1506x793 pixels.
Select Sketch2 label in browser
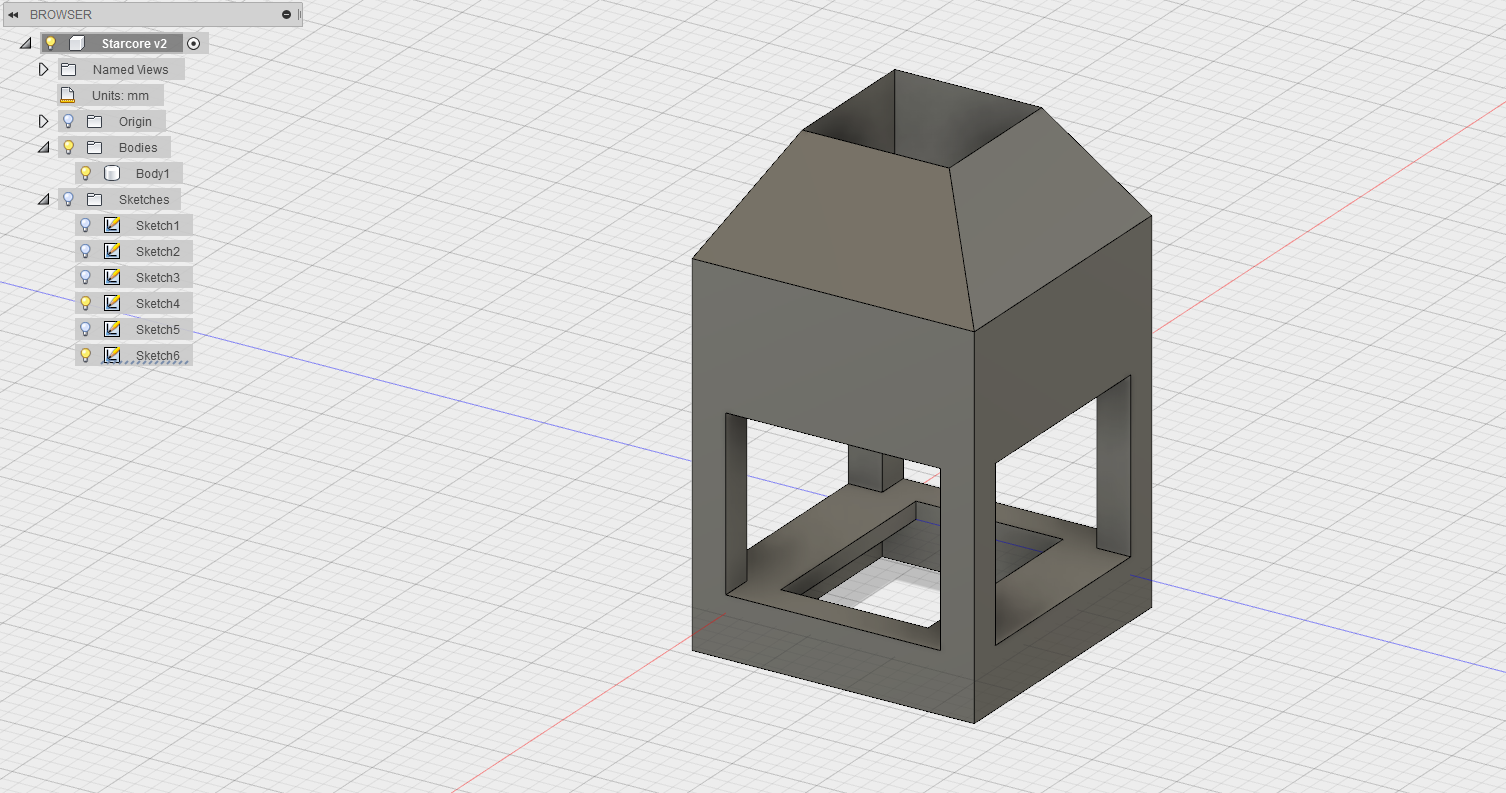coord(158,252)
